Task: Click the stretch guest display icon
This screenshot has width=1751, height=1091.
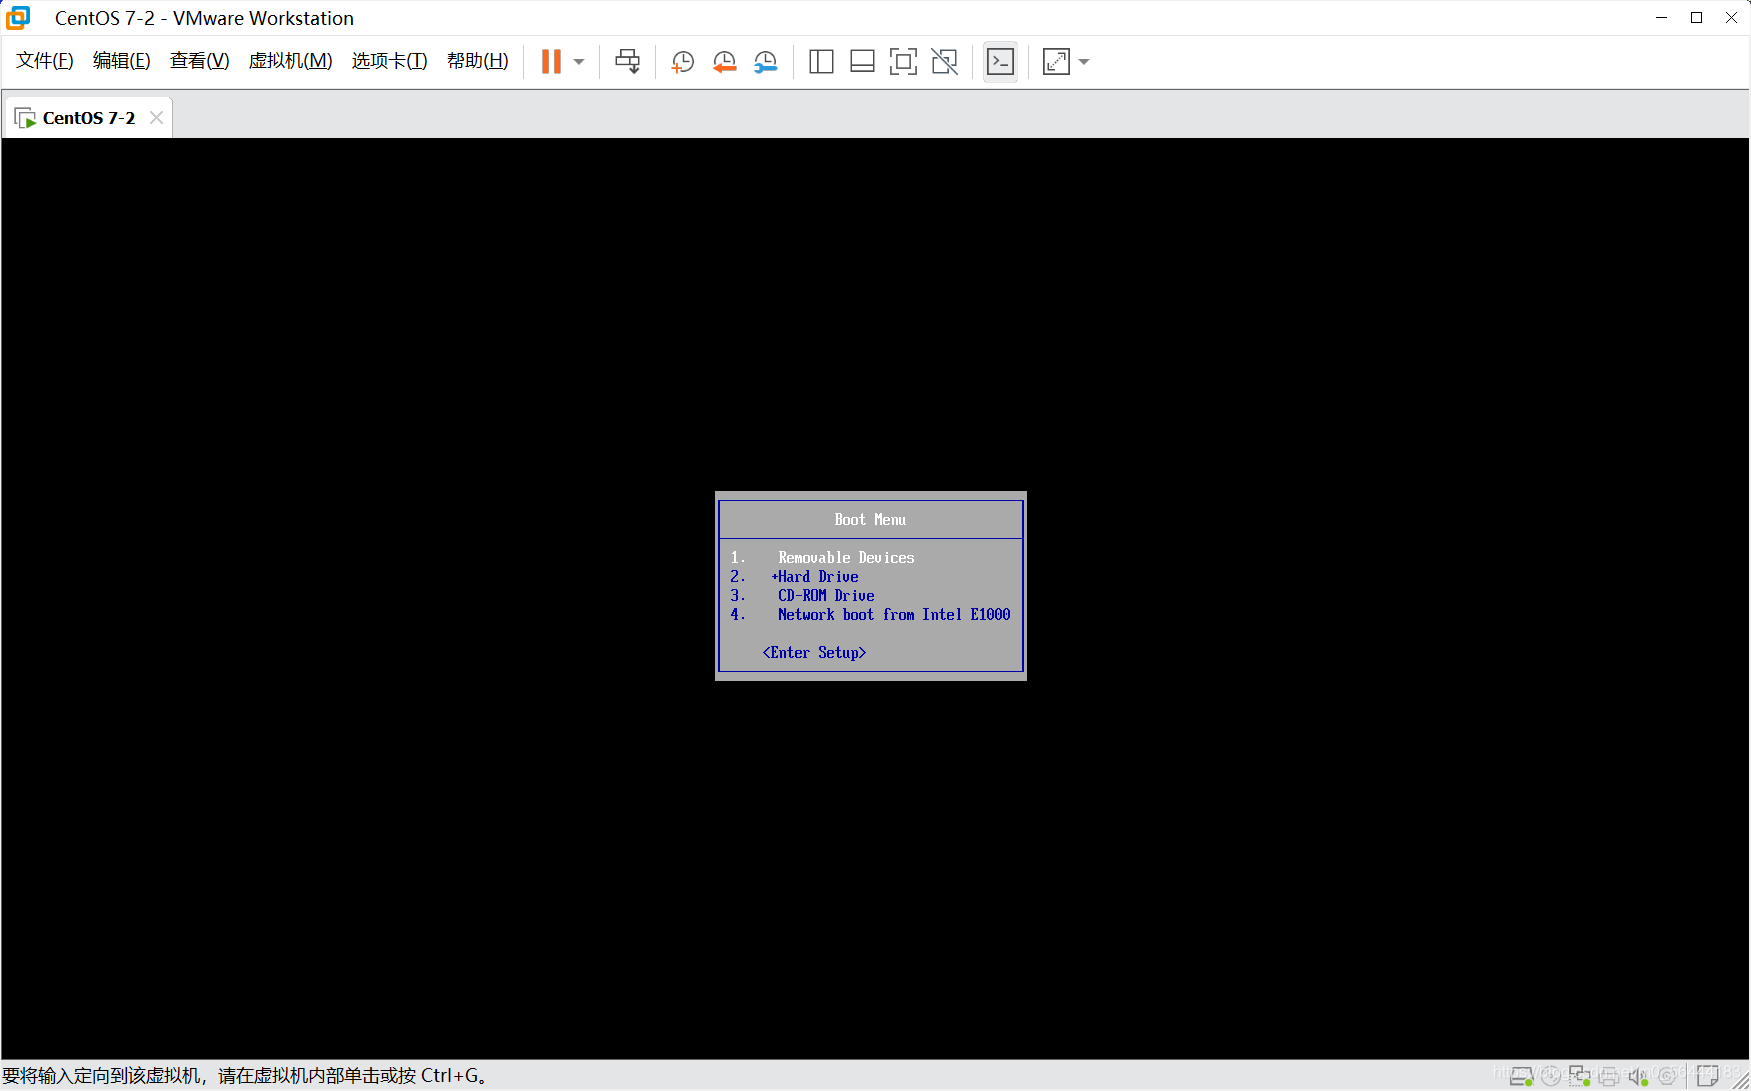Action: click(1056, 62)
